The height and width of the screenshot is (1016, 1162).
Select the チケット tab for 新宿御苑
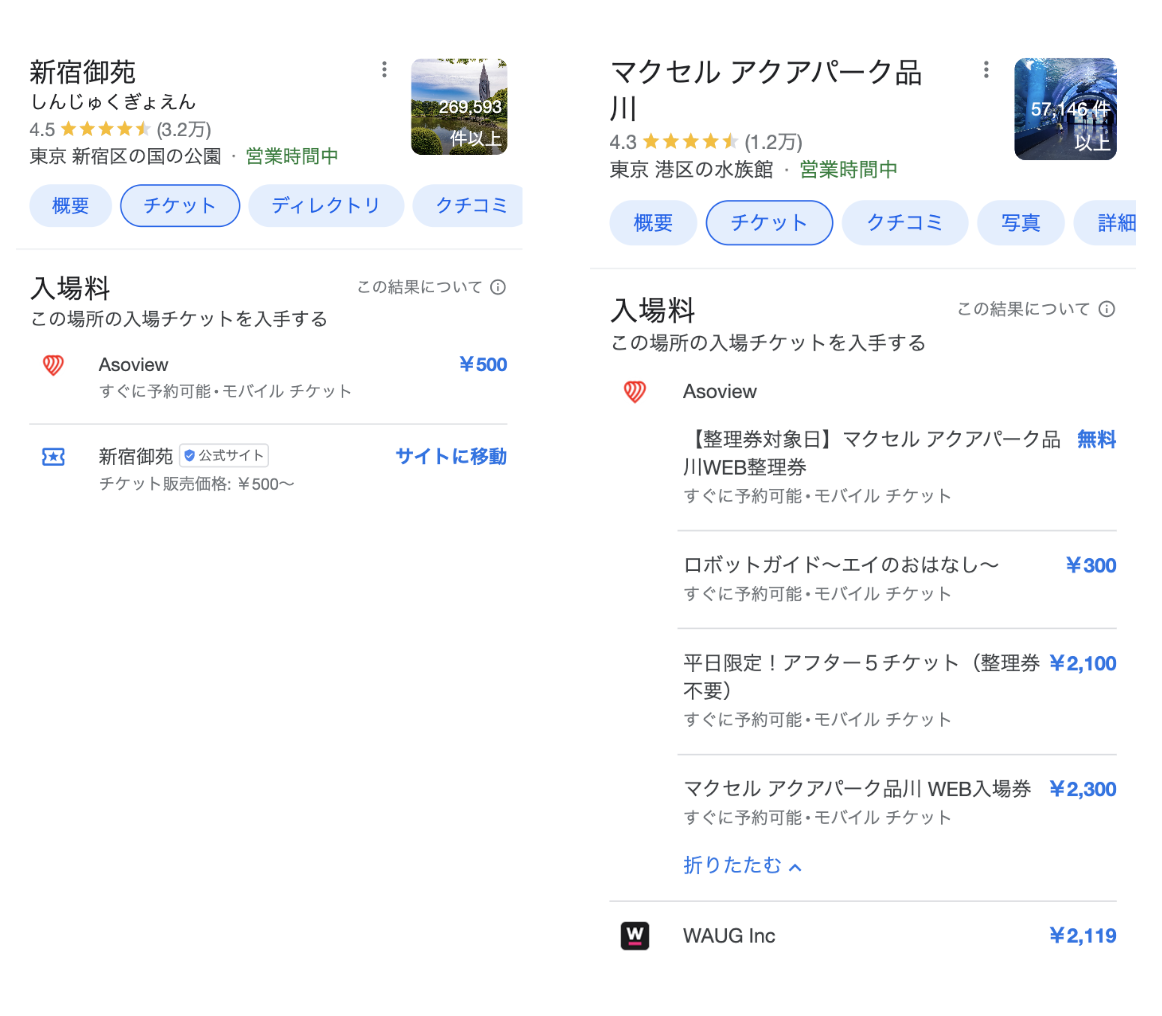pos(180,205)
